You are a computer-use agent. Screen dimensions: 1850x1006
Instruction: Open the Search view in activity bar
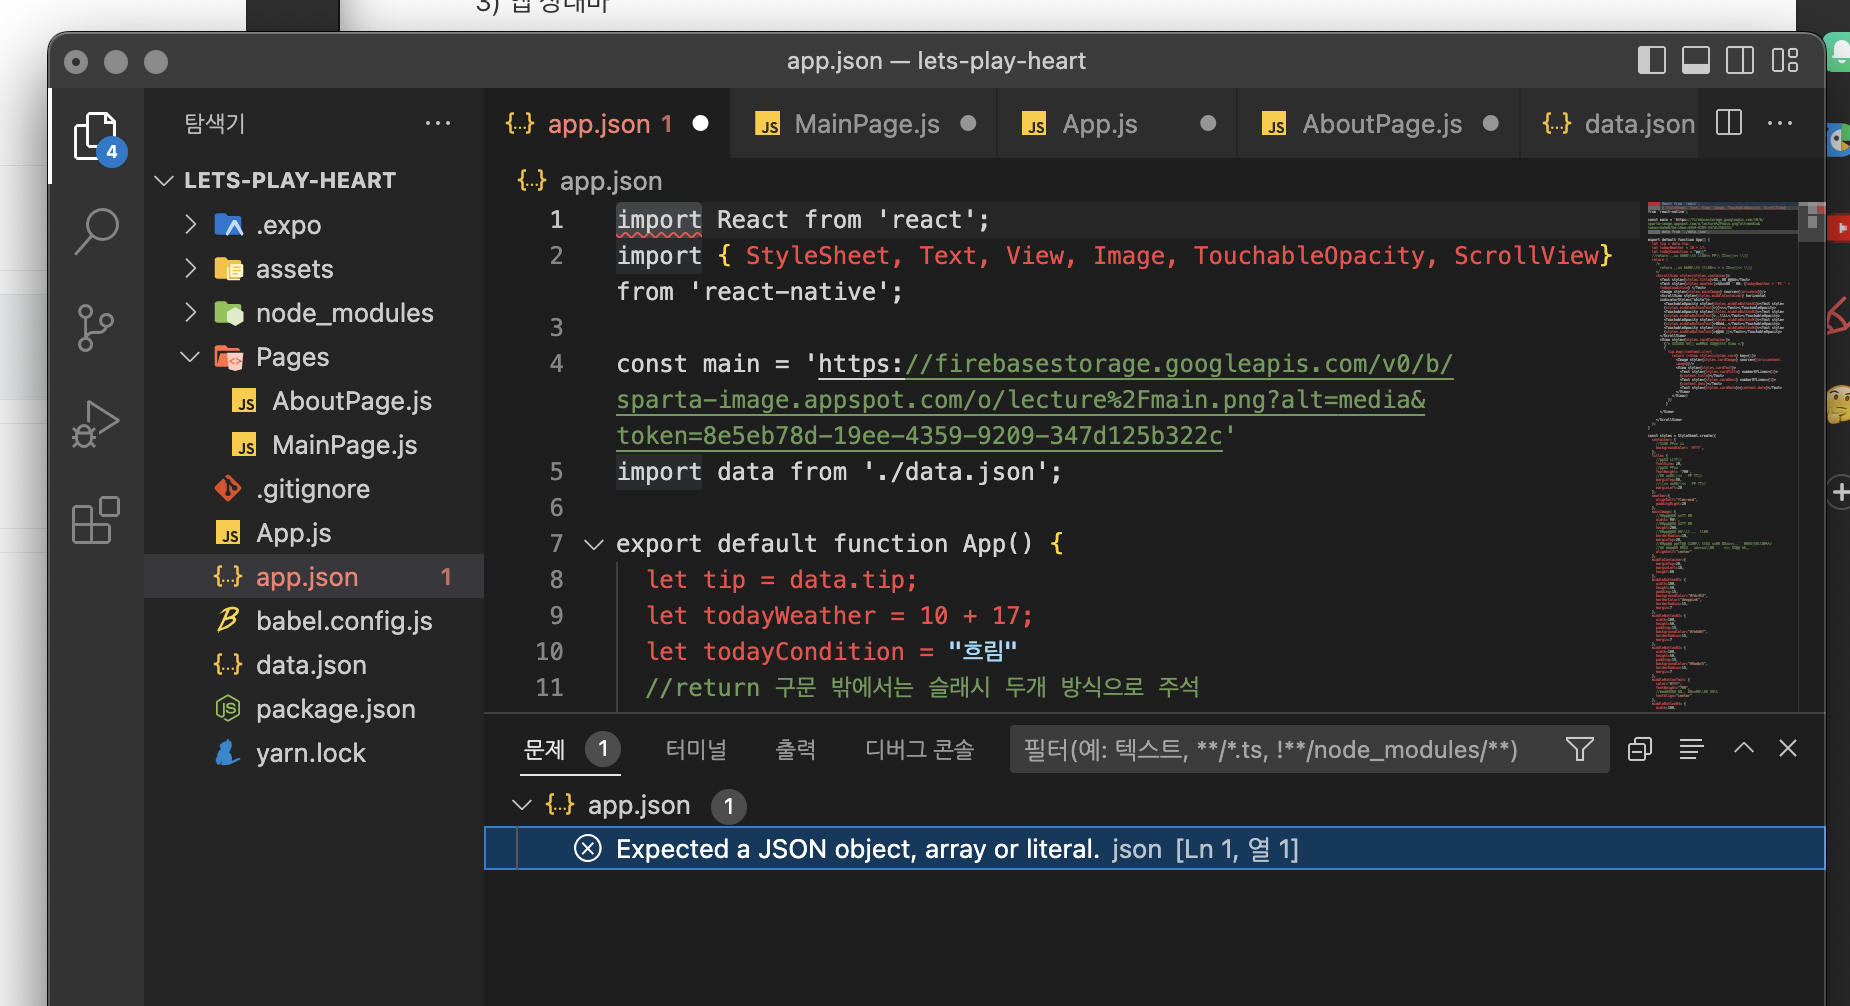coord(96,231)
